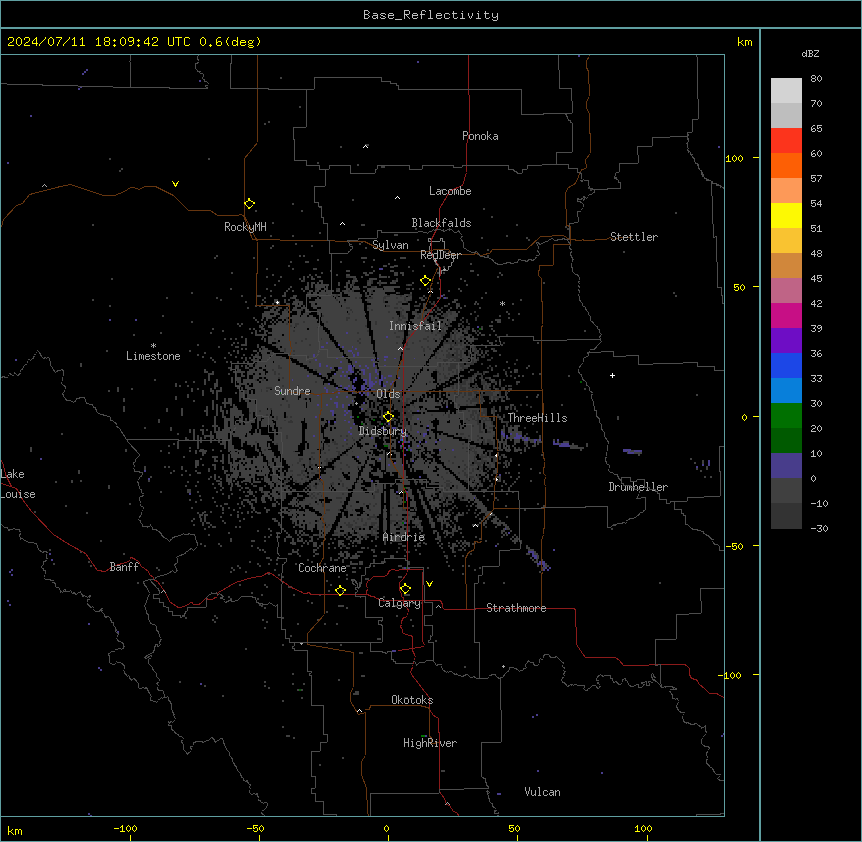Viewport: 862px width, 842px height.
Task: Pick the royal blue 33 dBZ legend swatch
Action: point(786,365)
